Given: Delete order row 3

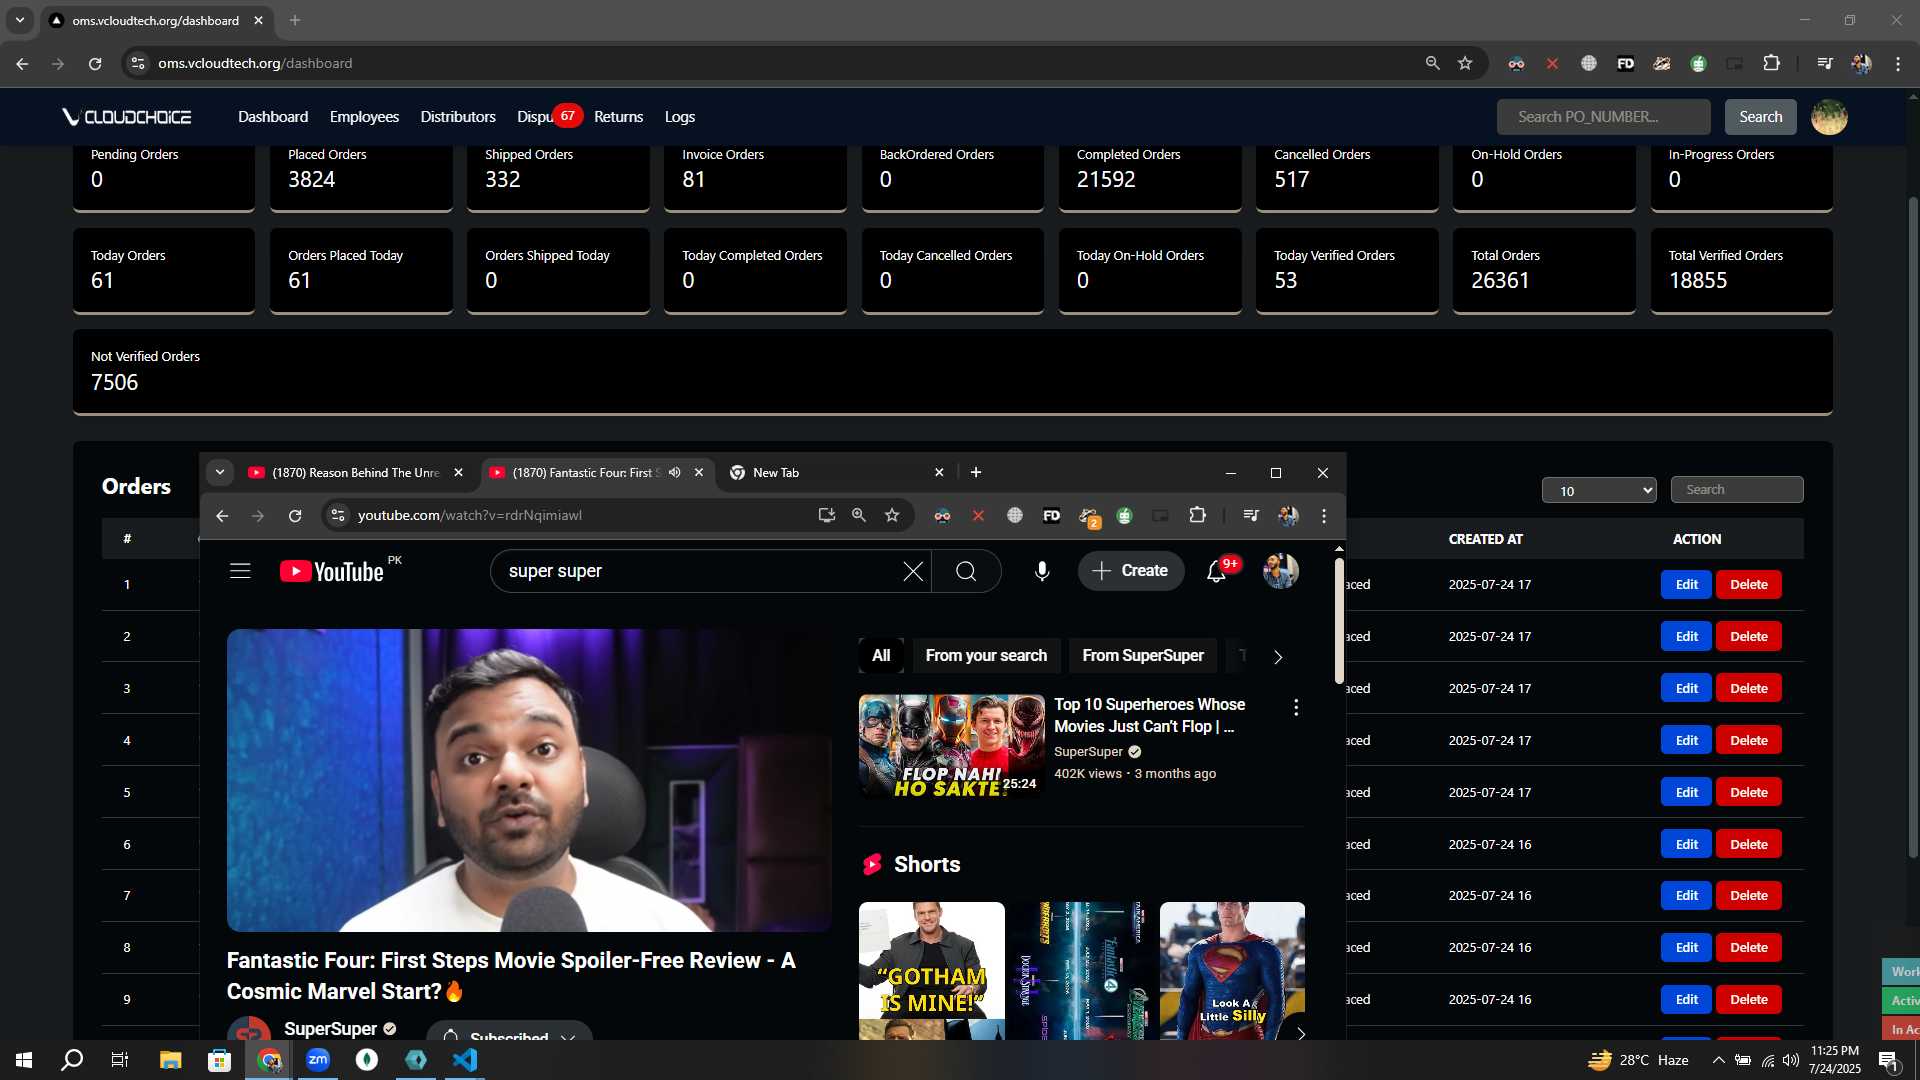Looking at the screenshot, I should click(x=1748, y=689).
